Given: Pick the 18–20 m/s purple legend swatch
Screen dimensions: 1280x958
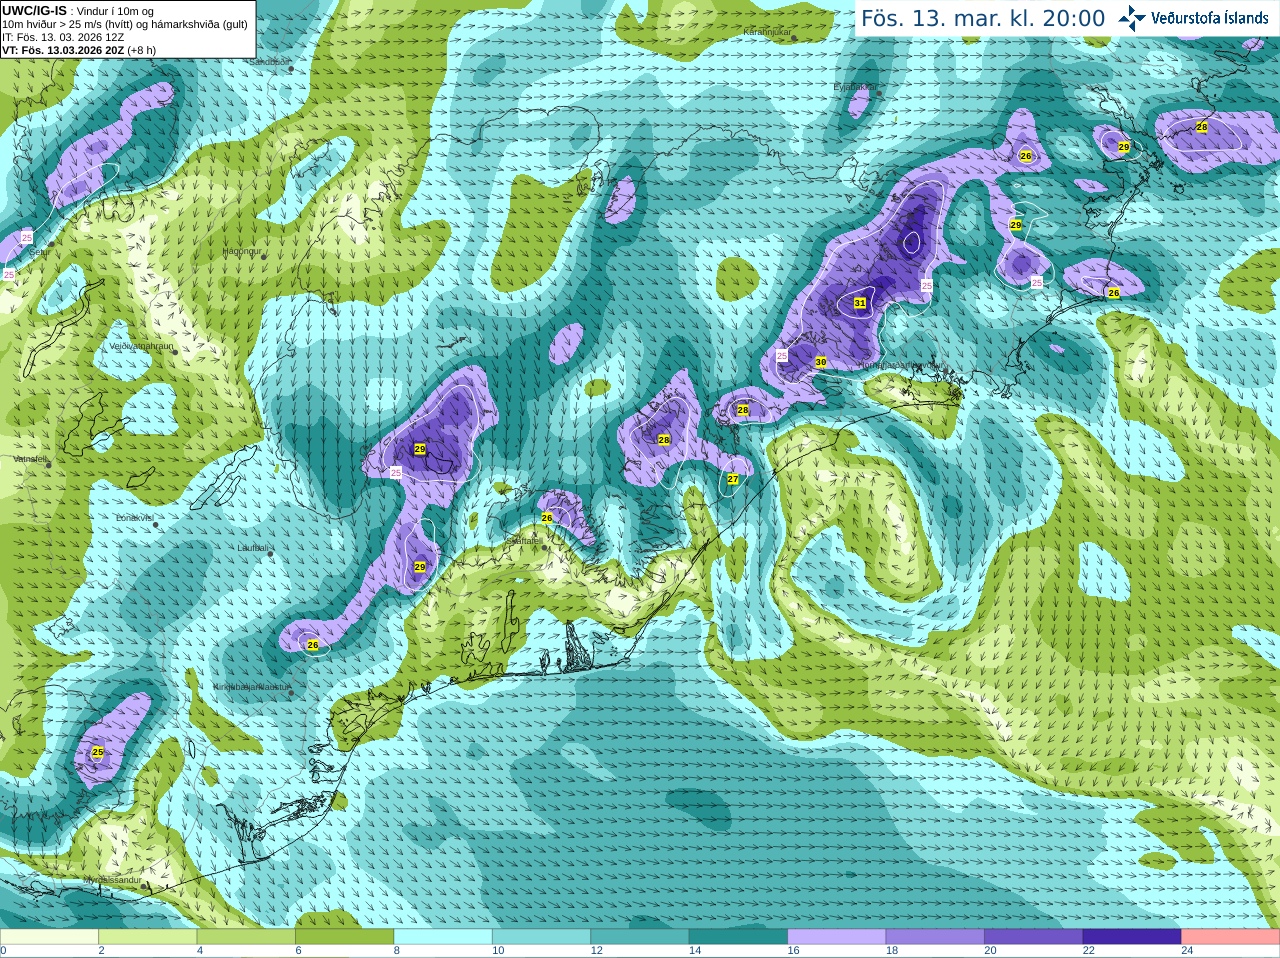Looking at the screenshot, I should [935, 937].
